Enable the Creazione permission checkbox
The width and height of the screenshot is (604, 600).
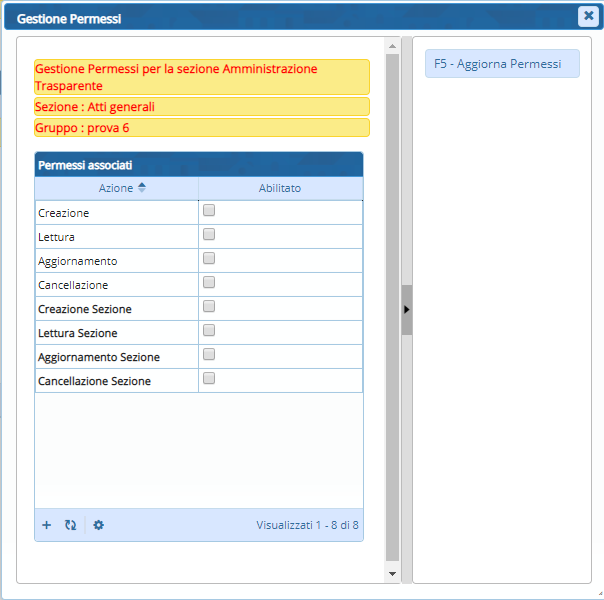(x=209, y=211)
